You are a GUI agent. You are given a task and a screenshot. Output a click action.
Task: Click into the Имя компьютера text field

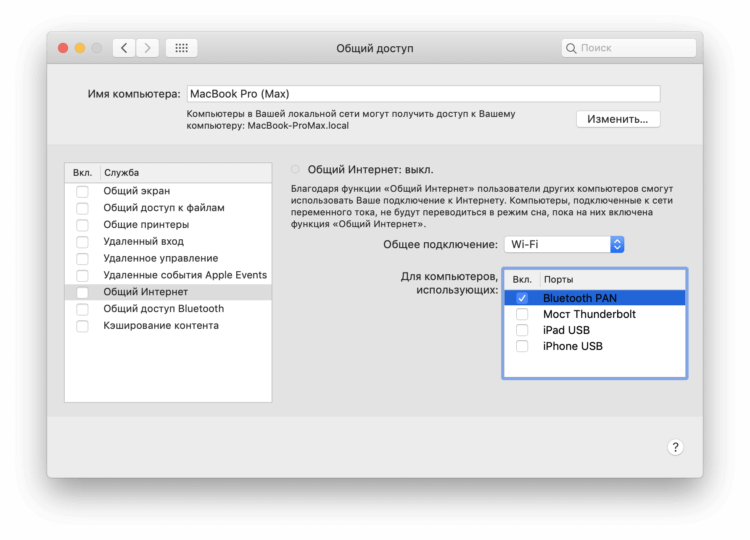click(x=424, y=94)
